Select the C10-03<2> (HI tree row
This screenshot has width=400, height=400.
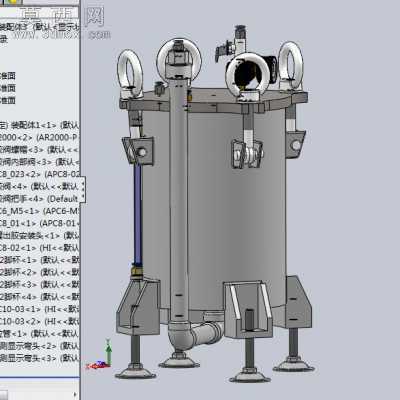pyautogui.click(x=39, y=321)
